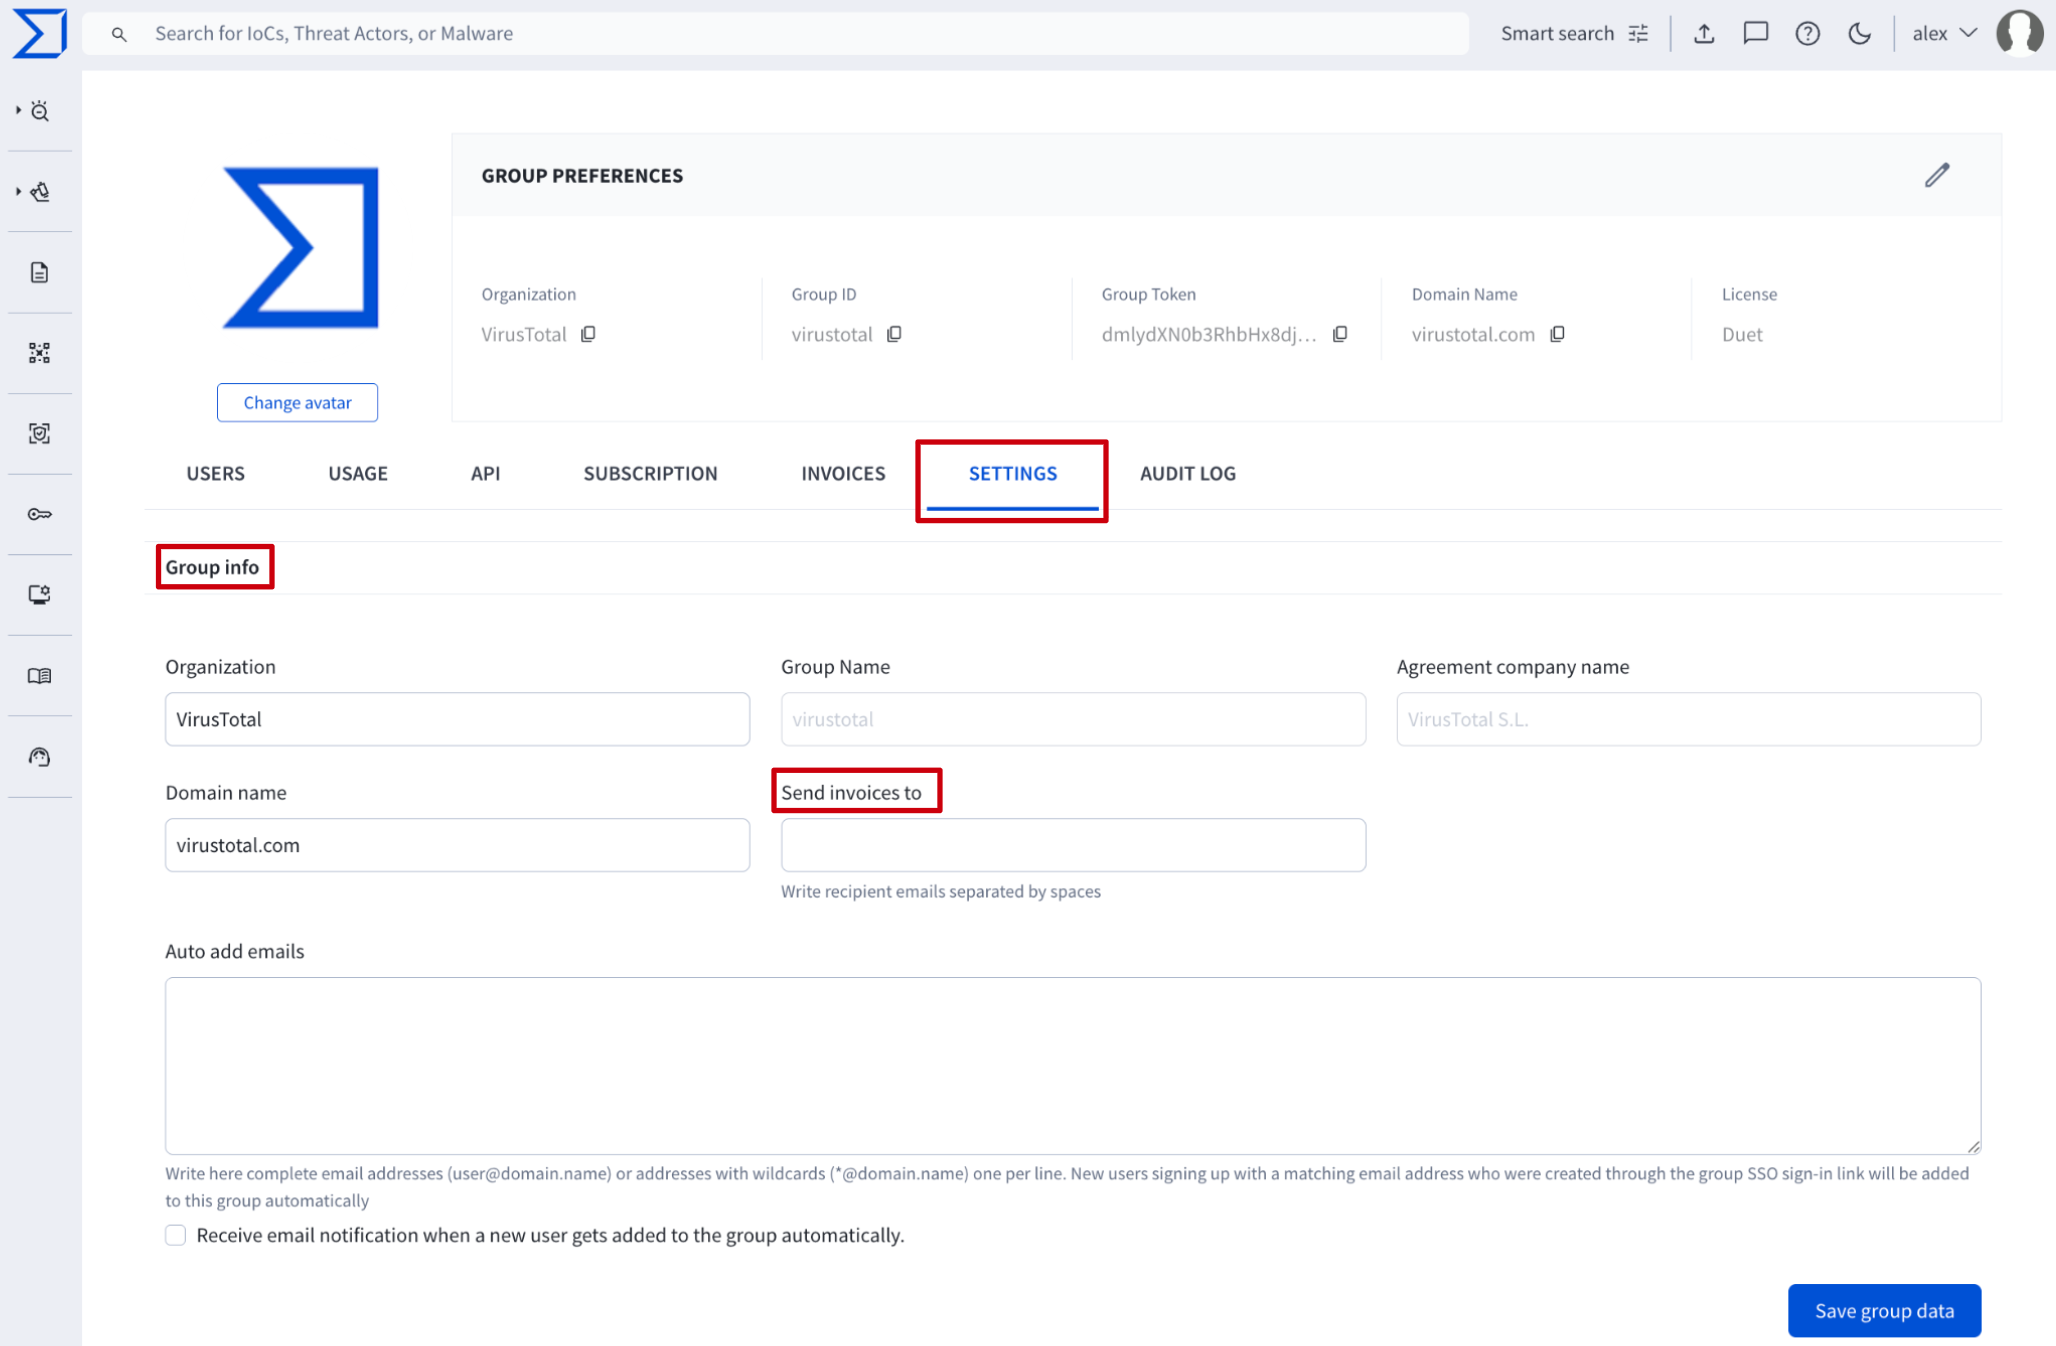
Task: Click the upload file icon in top bar
Action: pyautogui.click(x=1704, y=34)
